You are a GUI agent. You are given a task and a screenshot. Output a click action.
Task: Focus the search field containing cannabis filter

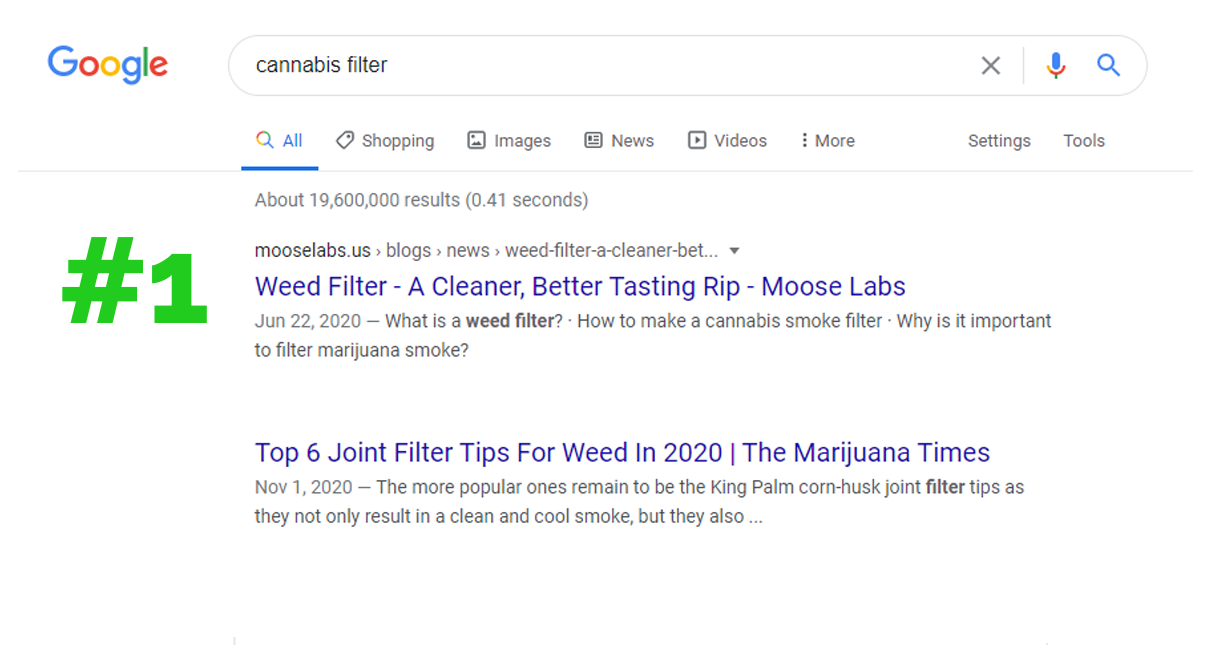click(600, 66)
